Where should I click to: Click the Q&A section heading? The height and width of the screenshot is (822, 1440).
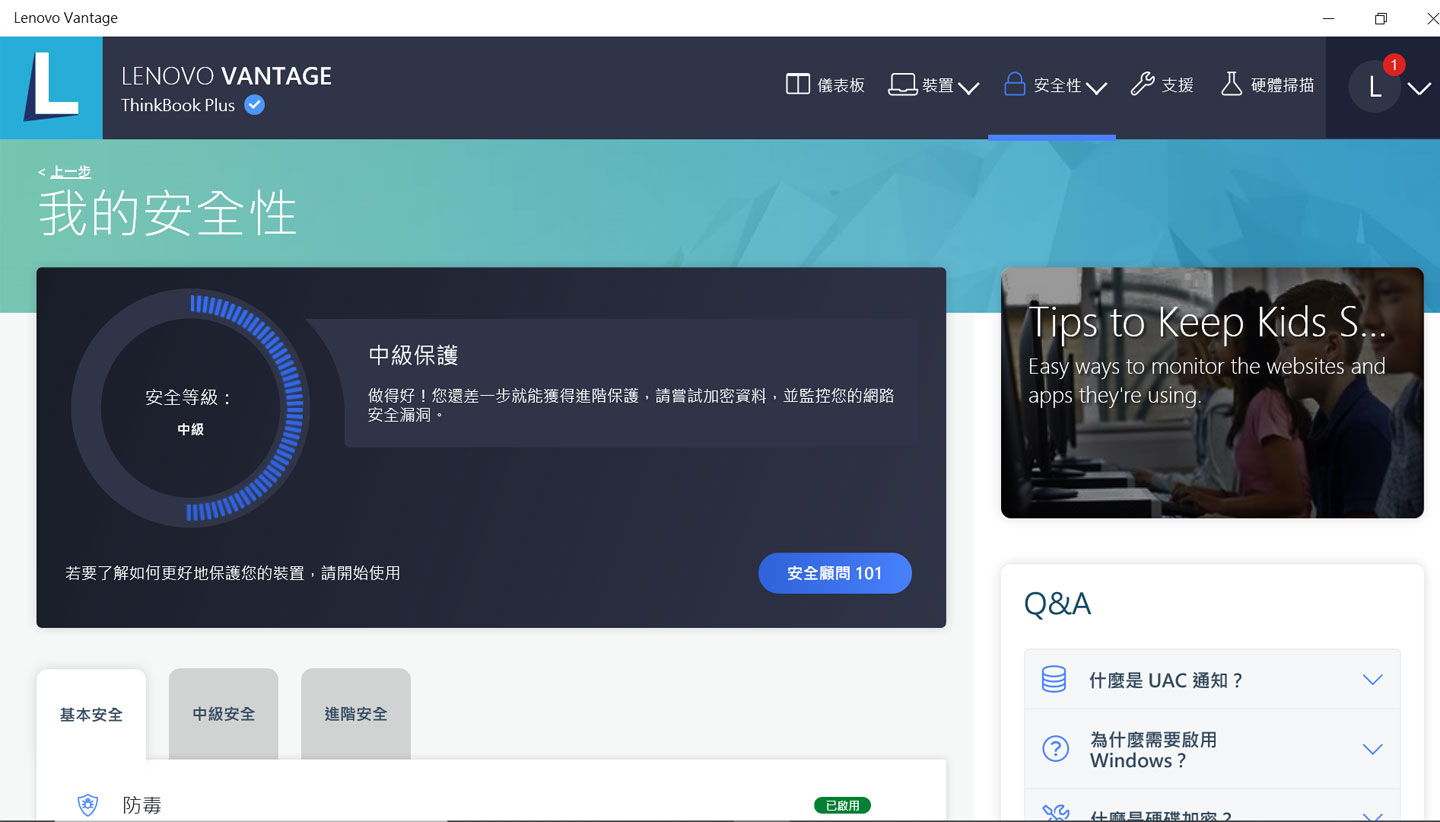(1057, 604)
